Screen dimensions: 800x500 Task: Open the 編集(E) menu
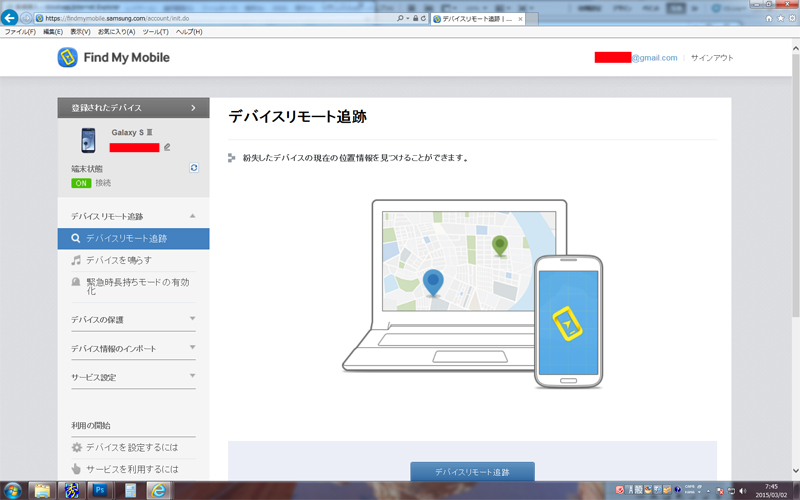(x=53, y=32)
